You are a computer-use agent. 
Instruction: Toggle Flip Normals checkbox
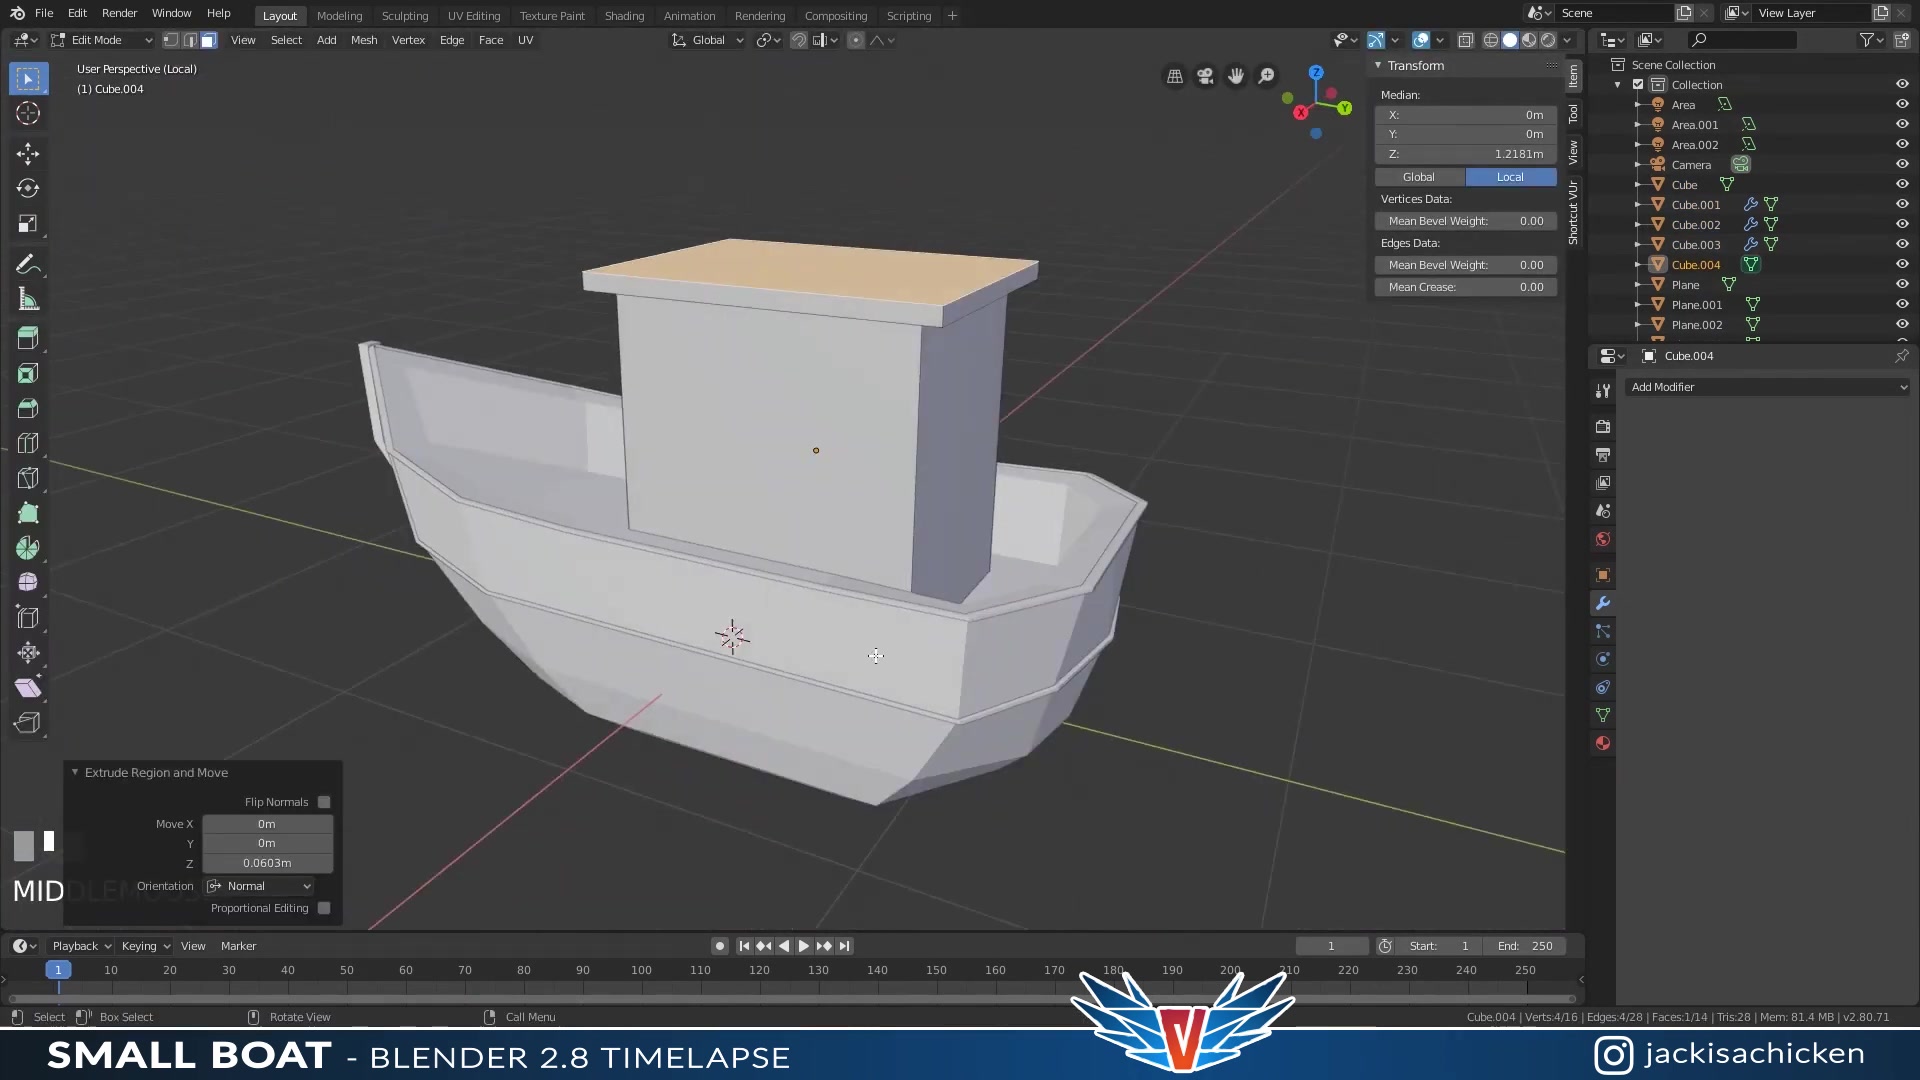click(x=324, y=802)
